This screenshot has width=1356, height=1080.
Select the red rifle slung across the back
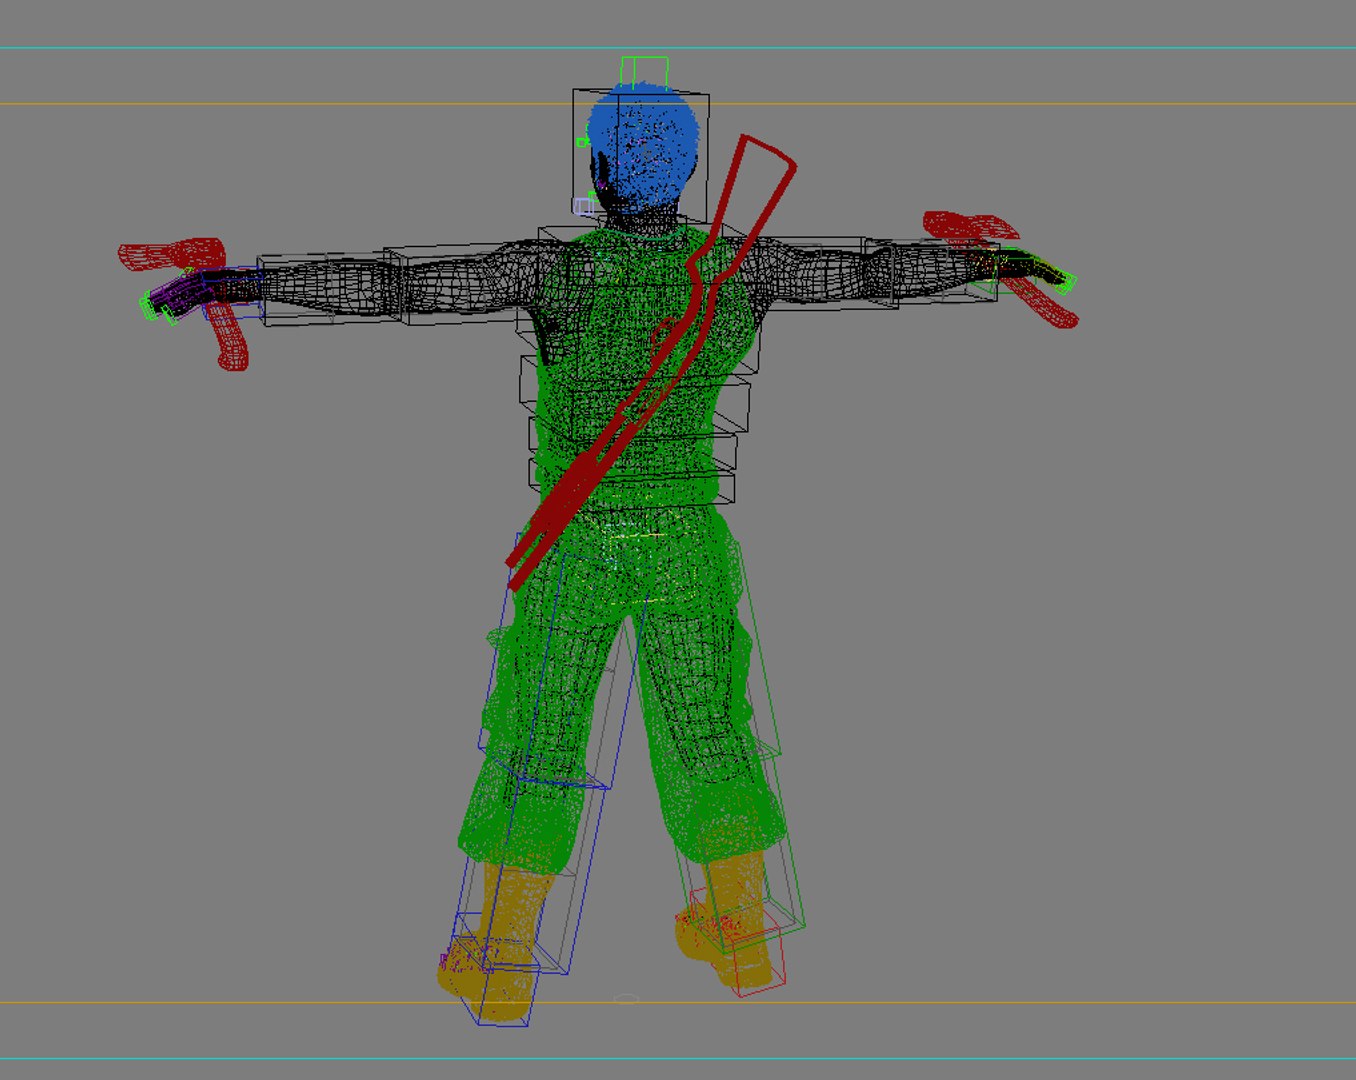coord(651,361)
